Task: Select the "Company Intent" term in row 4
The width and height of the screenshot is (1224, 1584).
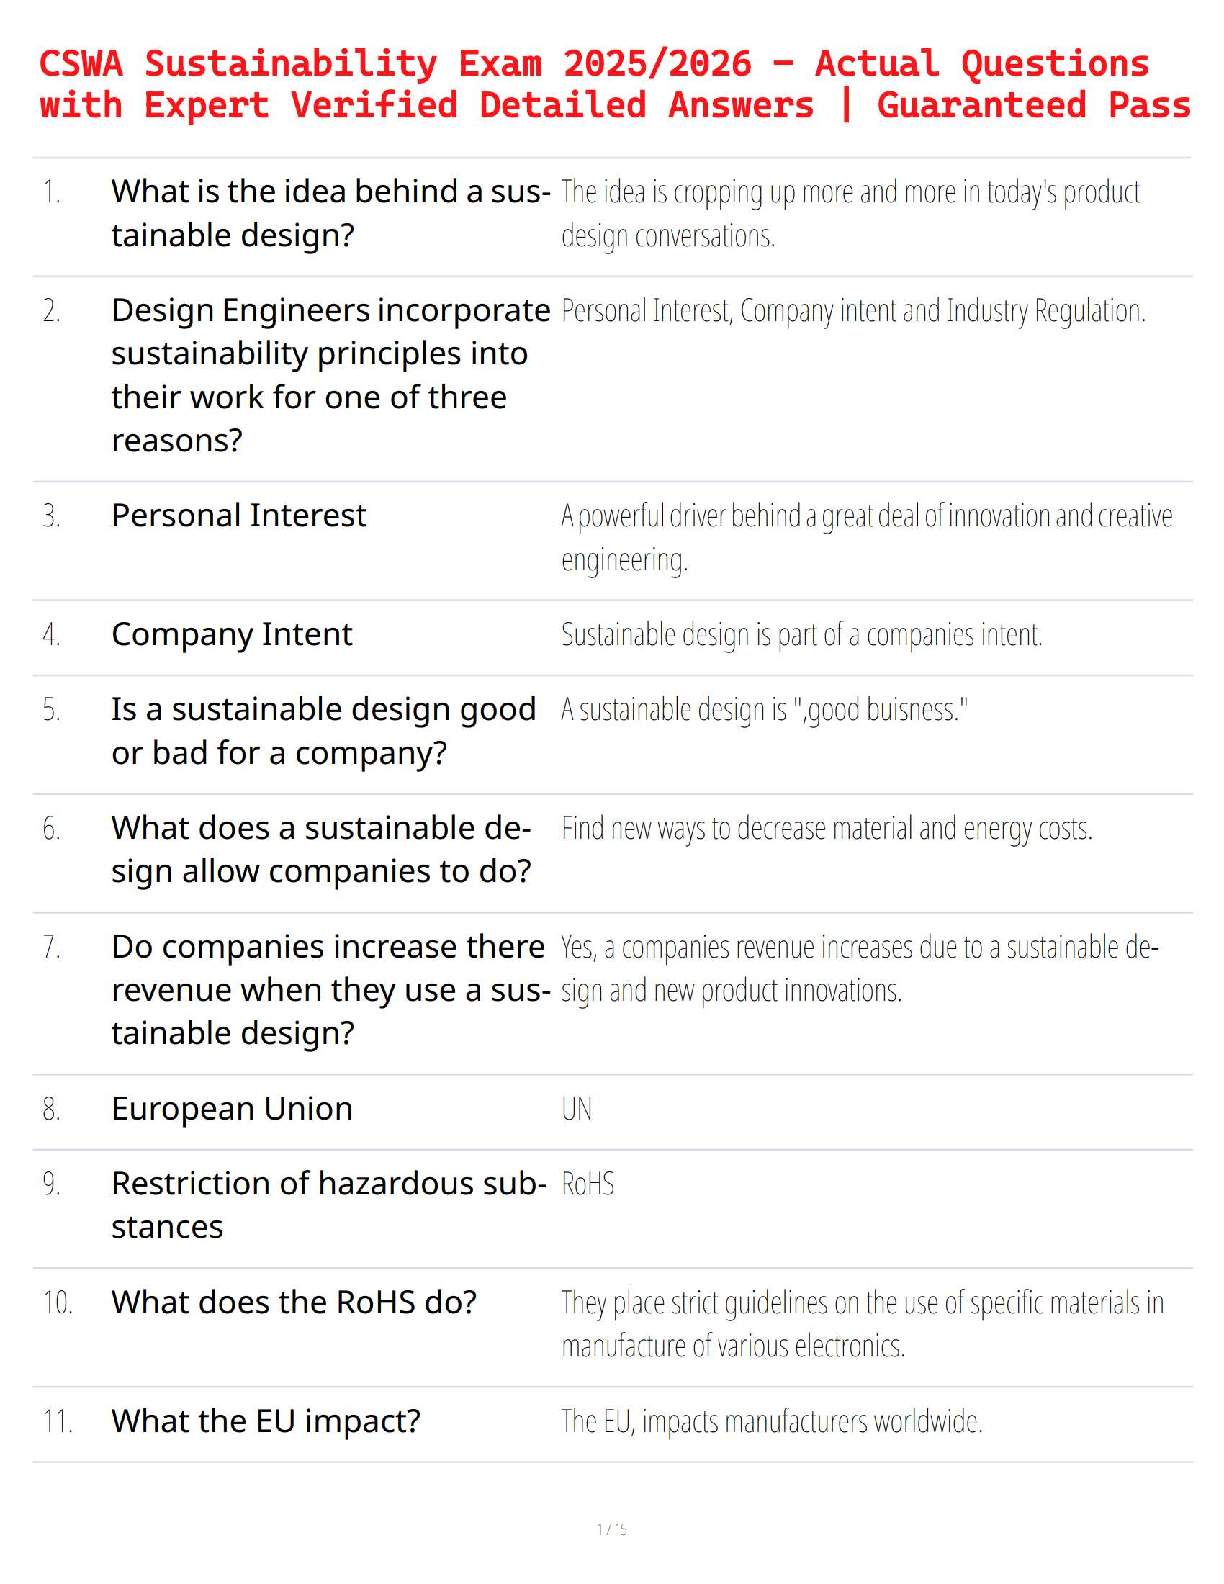Action: coord(232,634)
